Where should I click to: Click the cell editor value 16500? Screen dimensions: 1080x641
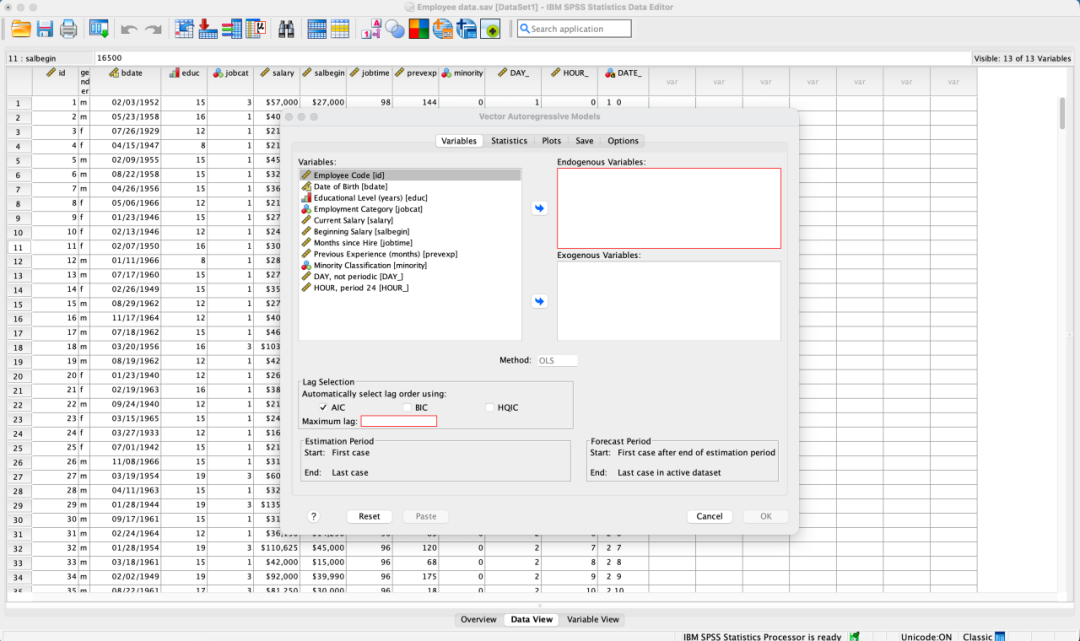coord(110,58)
